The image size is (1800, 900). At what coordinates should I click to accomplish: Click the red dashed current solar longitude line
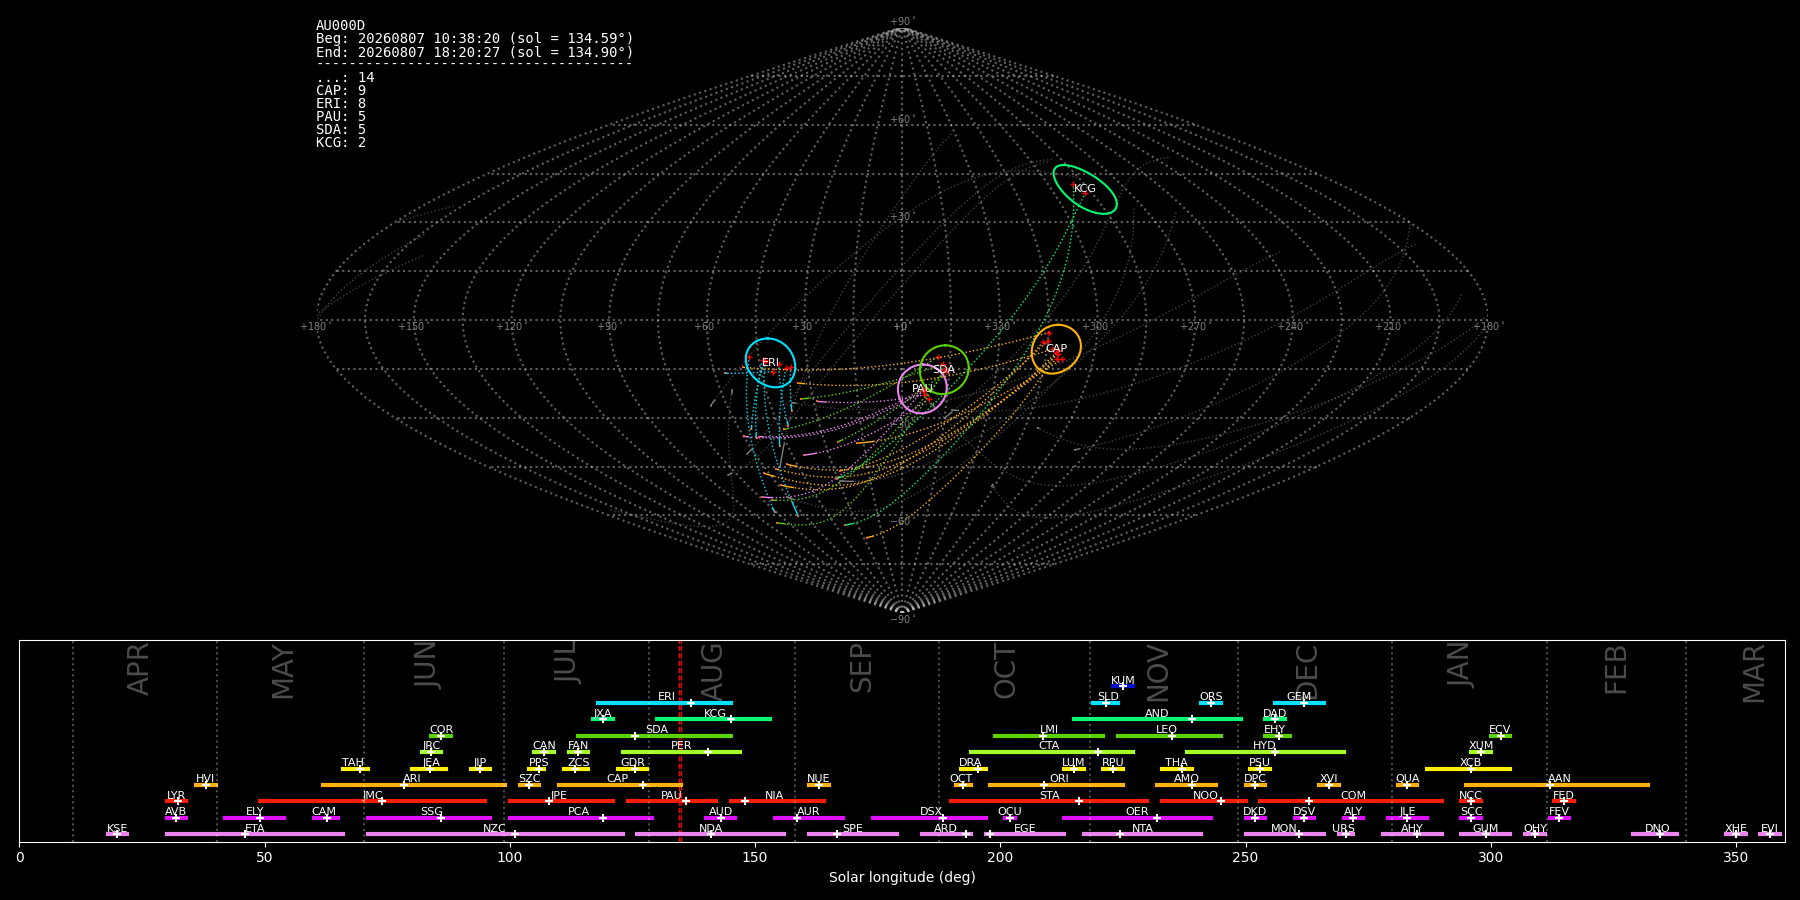[680, 741]
